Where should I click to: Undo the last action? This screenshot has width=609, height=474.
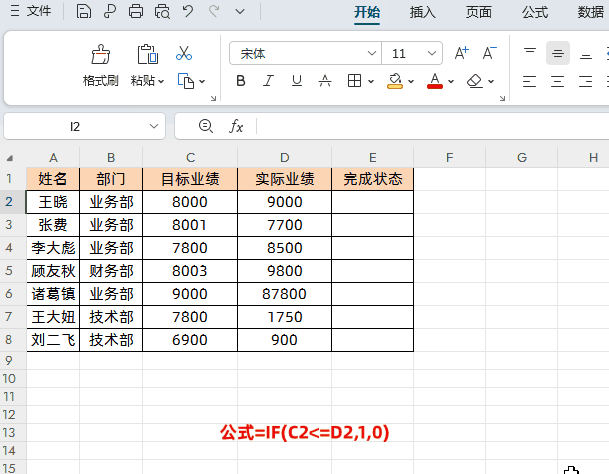[x=188, y=11]
